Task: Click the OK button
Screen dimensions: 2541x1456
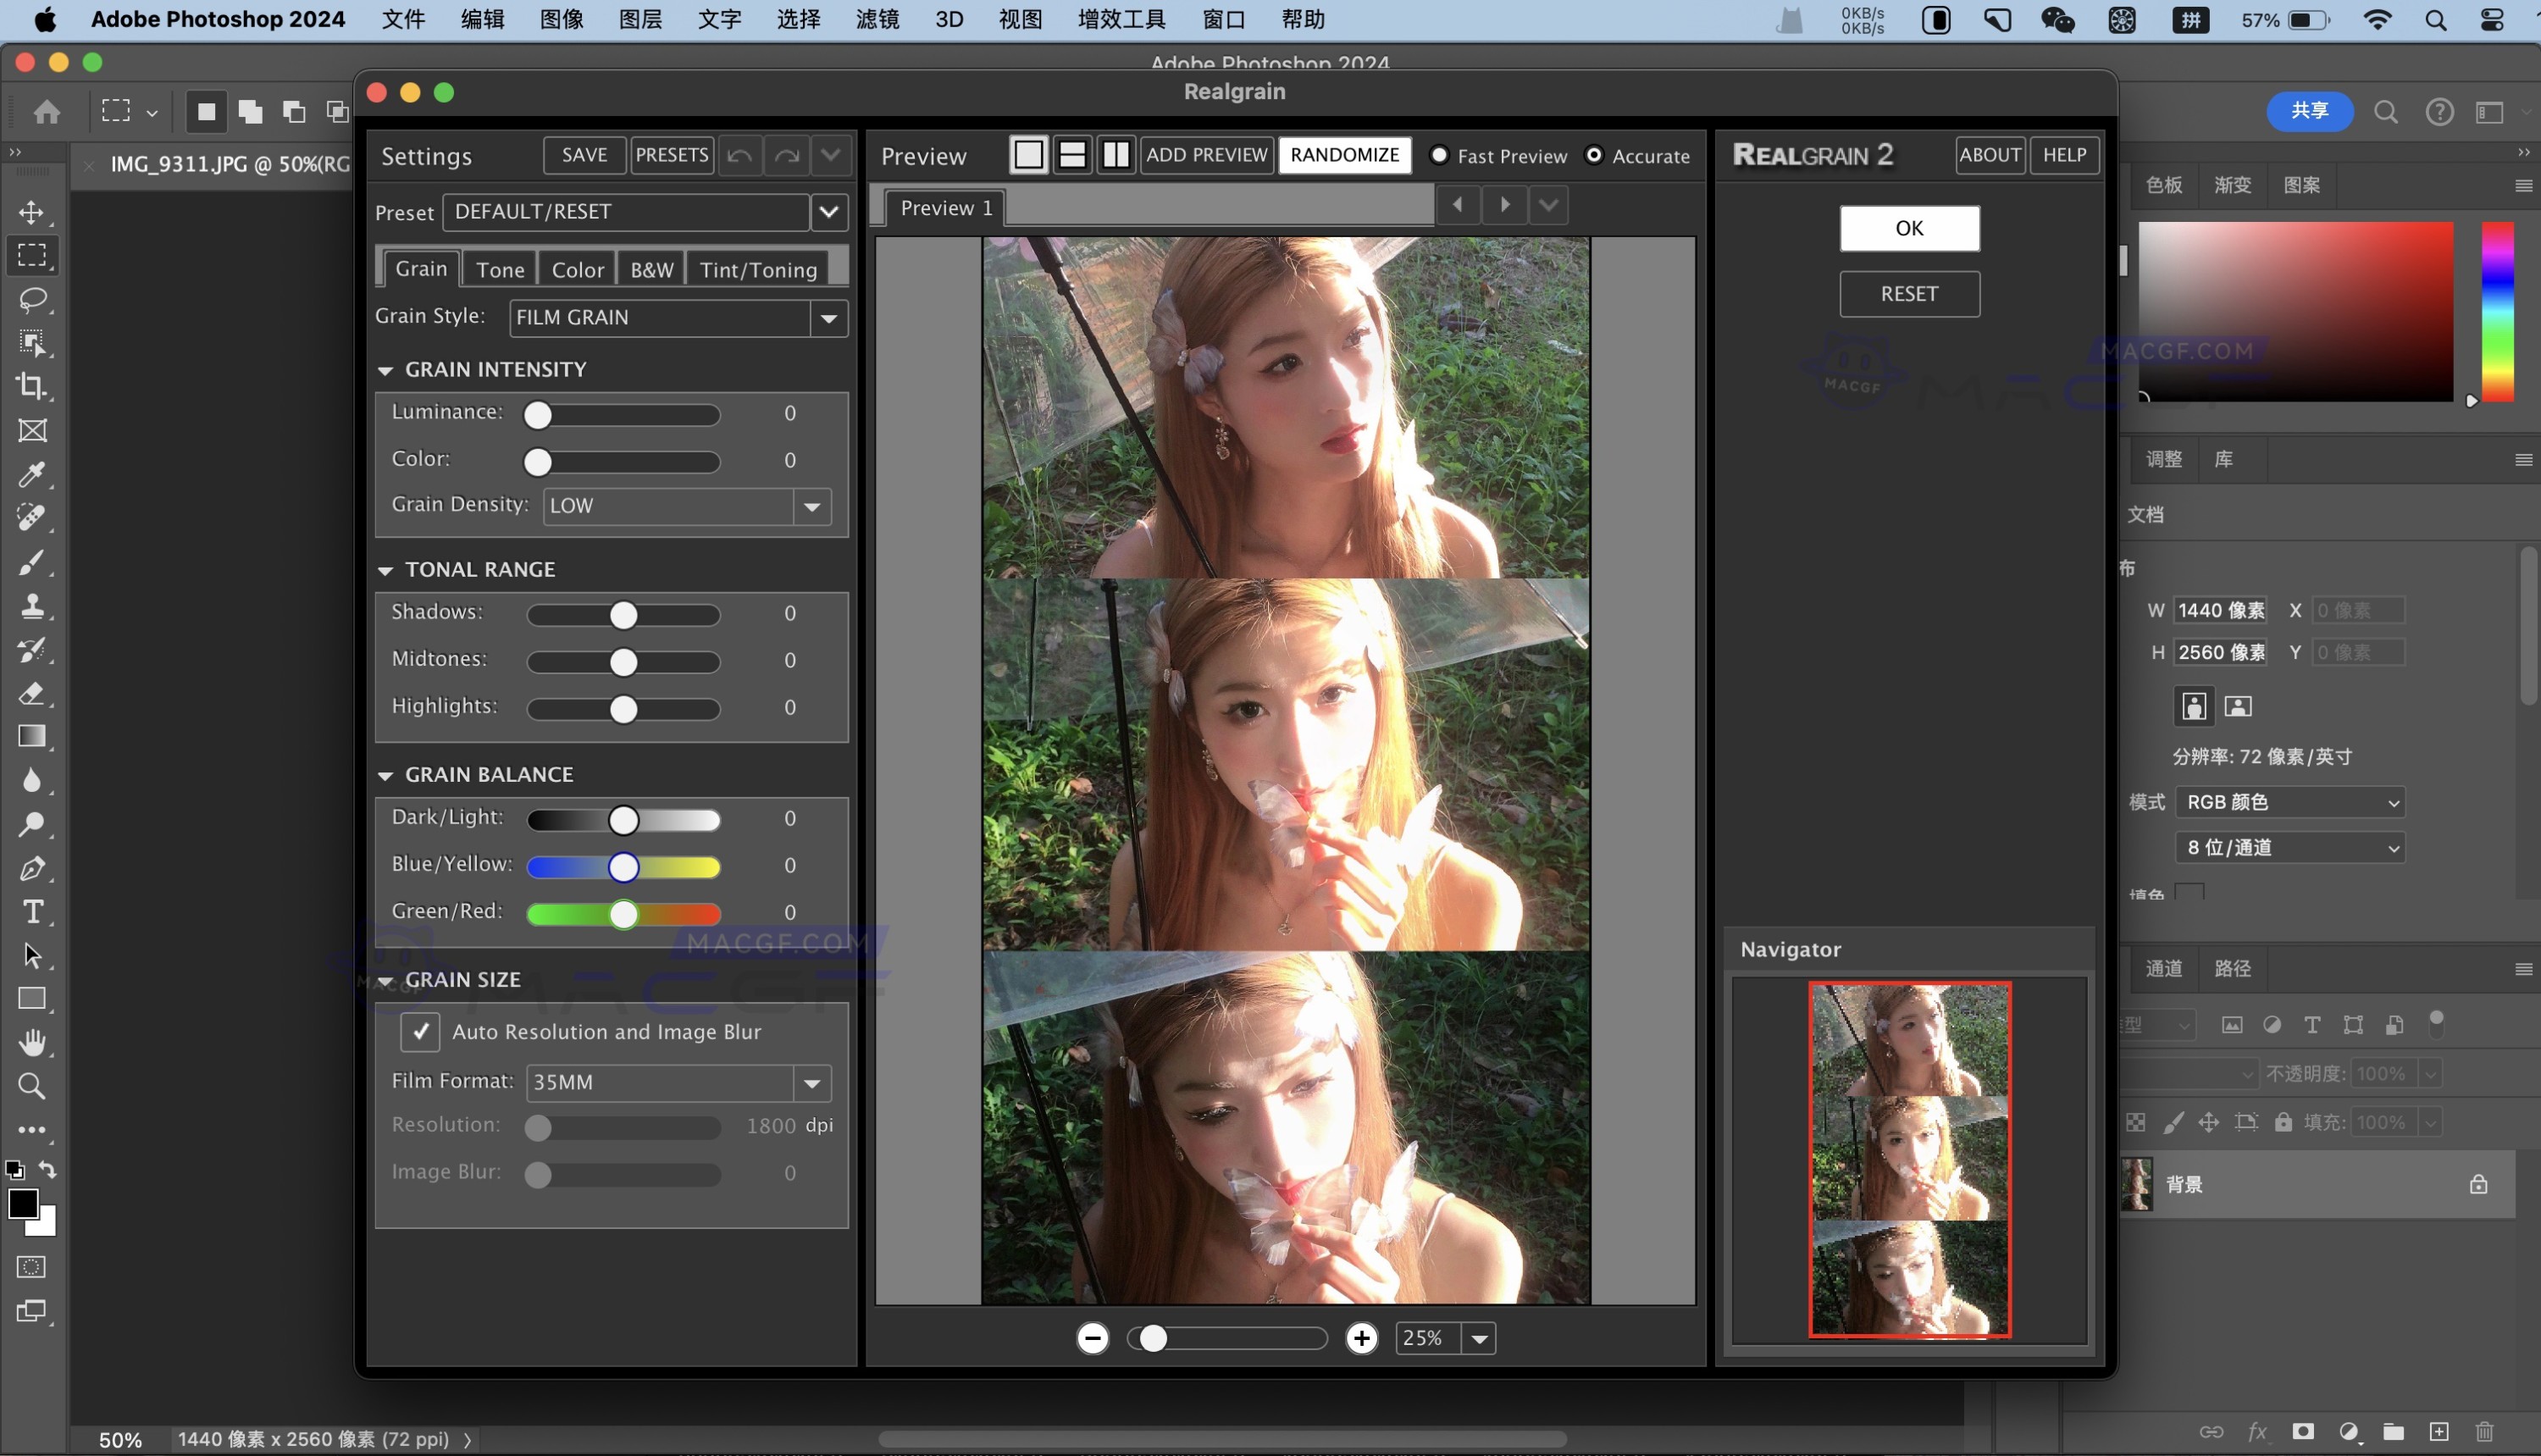Action: click(1908, 228)
